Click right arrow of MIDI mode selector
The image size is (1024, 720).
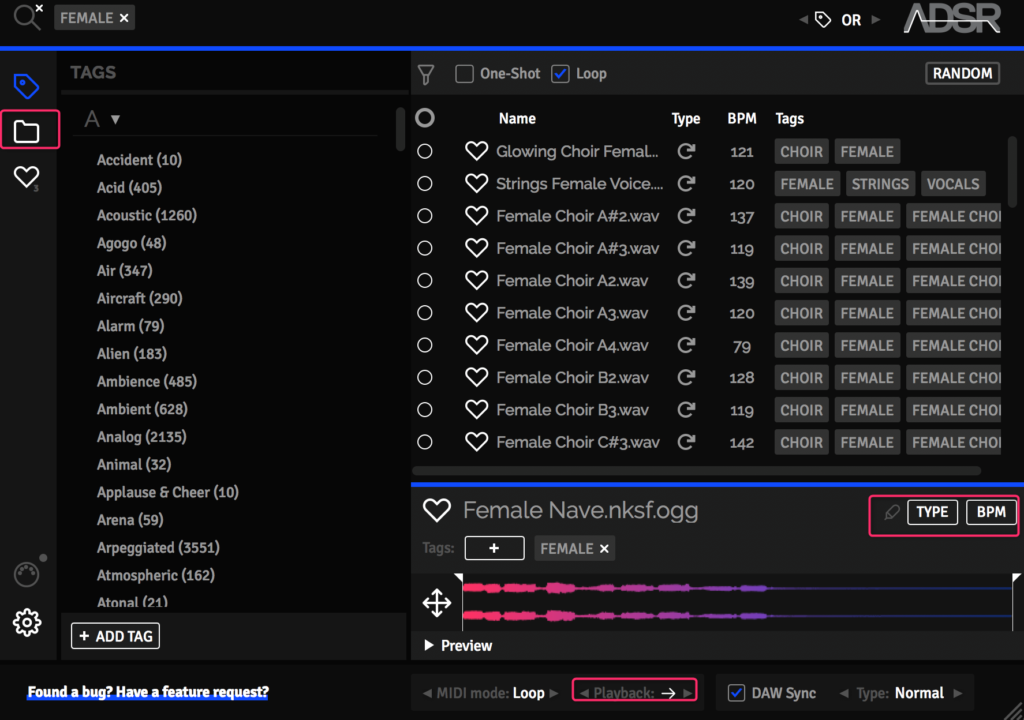pyautogui.click(x=554, y=693)
